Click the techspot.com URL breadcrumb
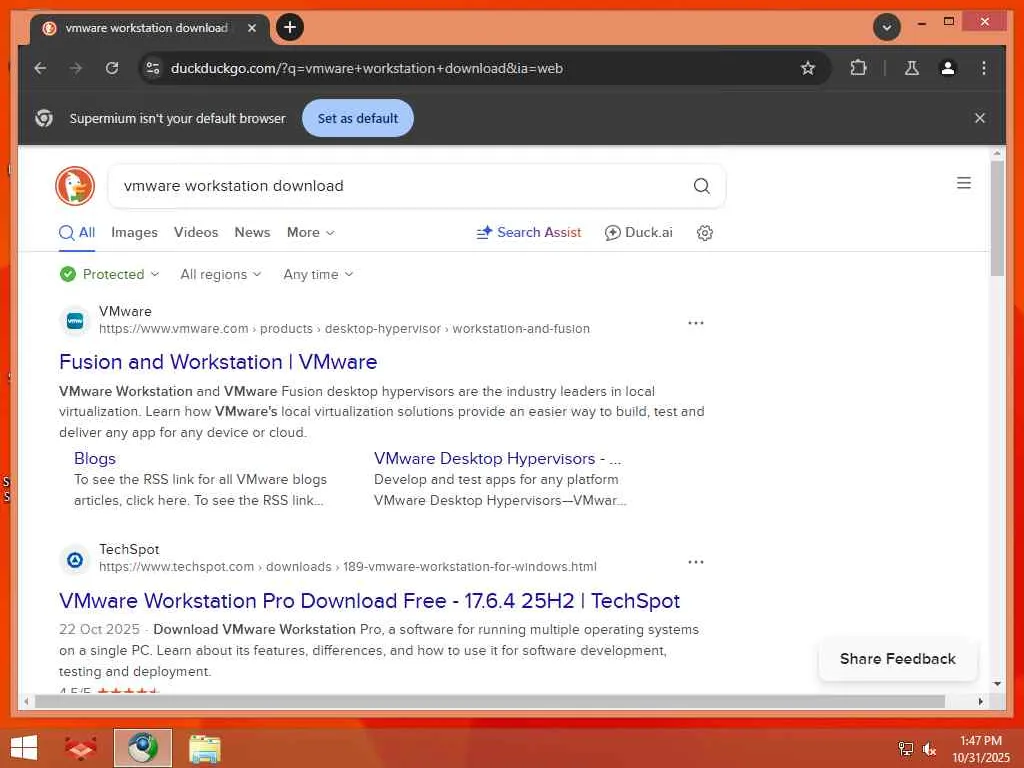The height and width of the screenshot is (768, 1024). [347, 566]
